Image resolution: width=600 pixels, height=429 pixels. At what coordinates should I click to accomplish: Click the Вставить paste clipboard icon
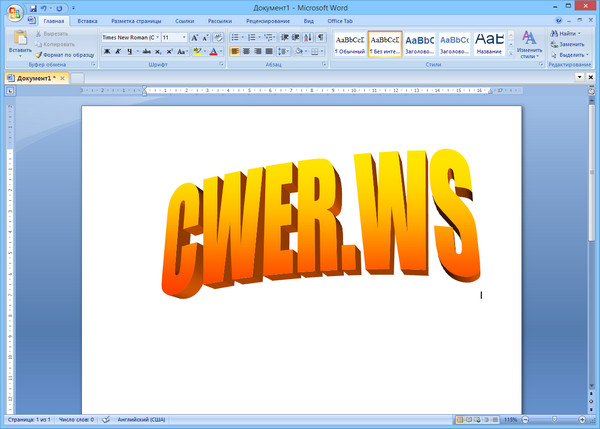pyautogui.click(x=20, y=39)
